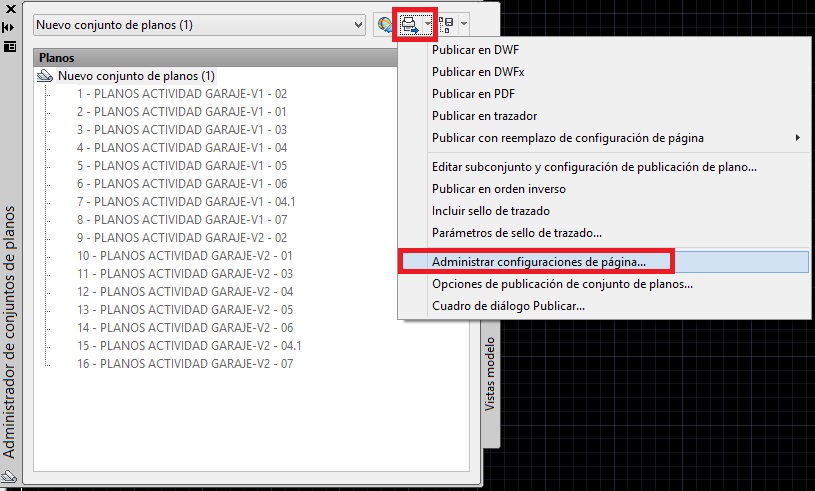
Task: Choose Publicar en DWF
Action: [476, 50]
